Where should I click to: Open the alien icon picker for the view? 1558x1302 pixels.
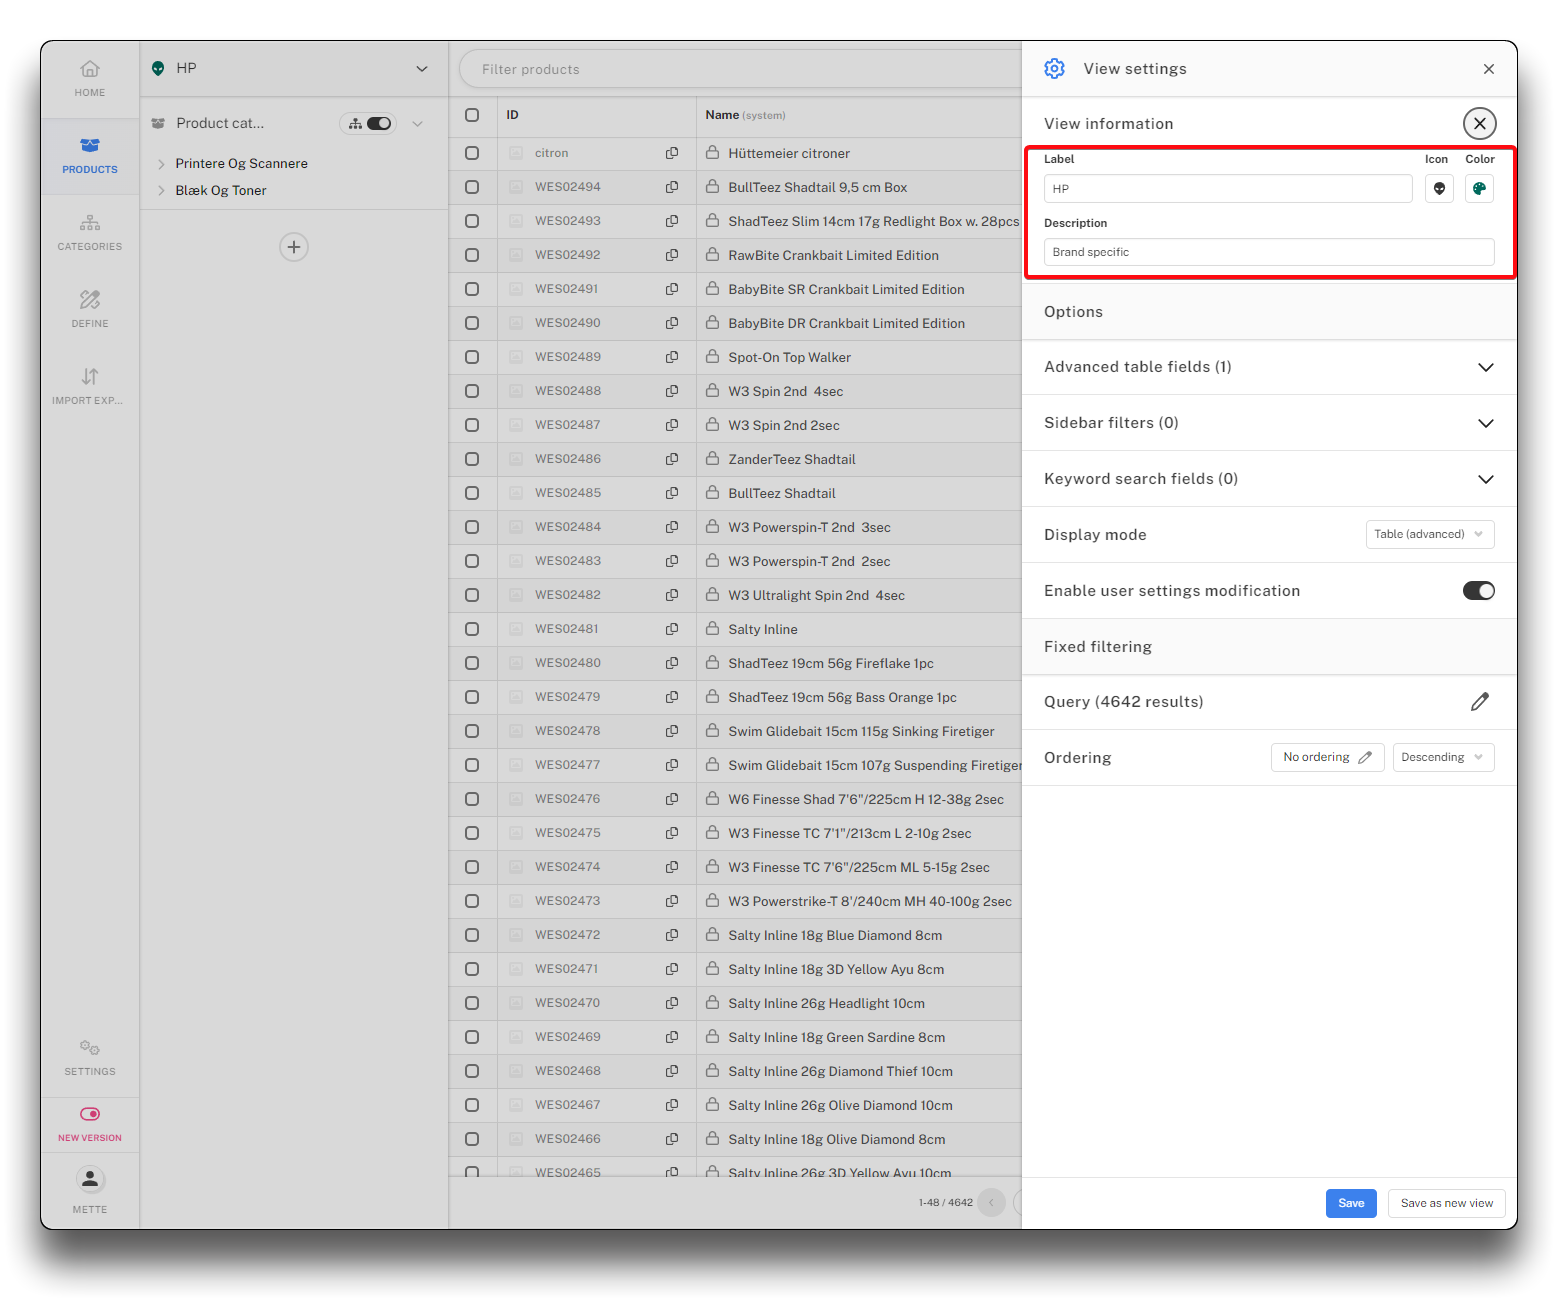pos(1439,189)
